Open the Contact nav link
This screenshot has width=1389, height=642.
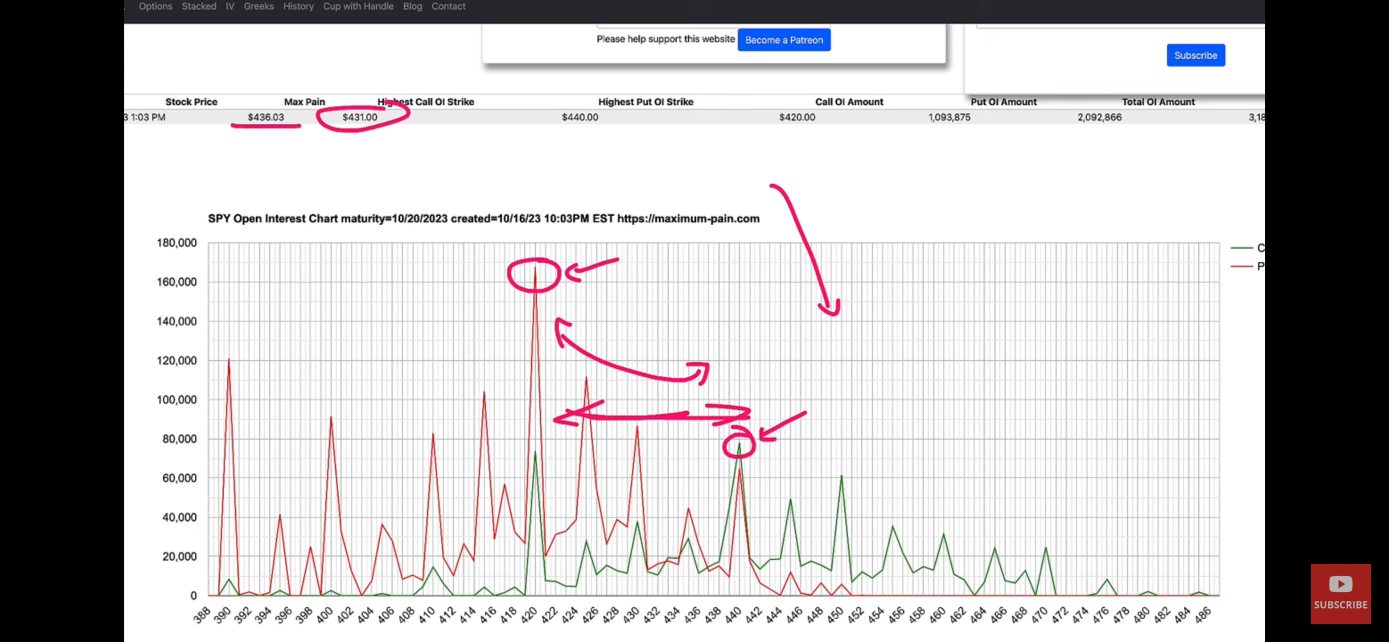tap(448, 6)
